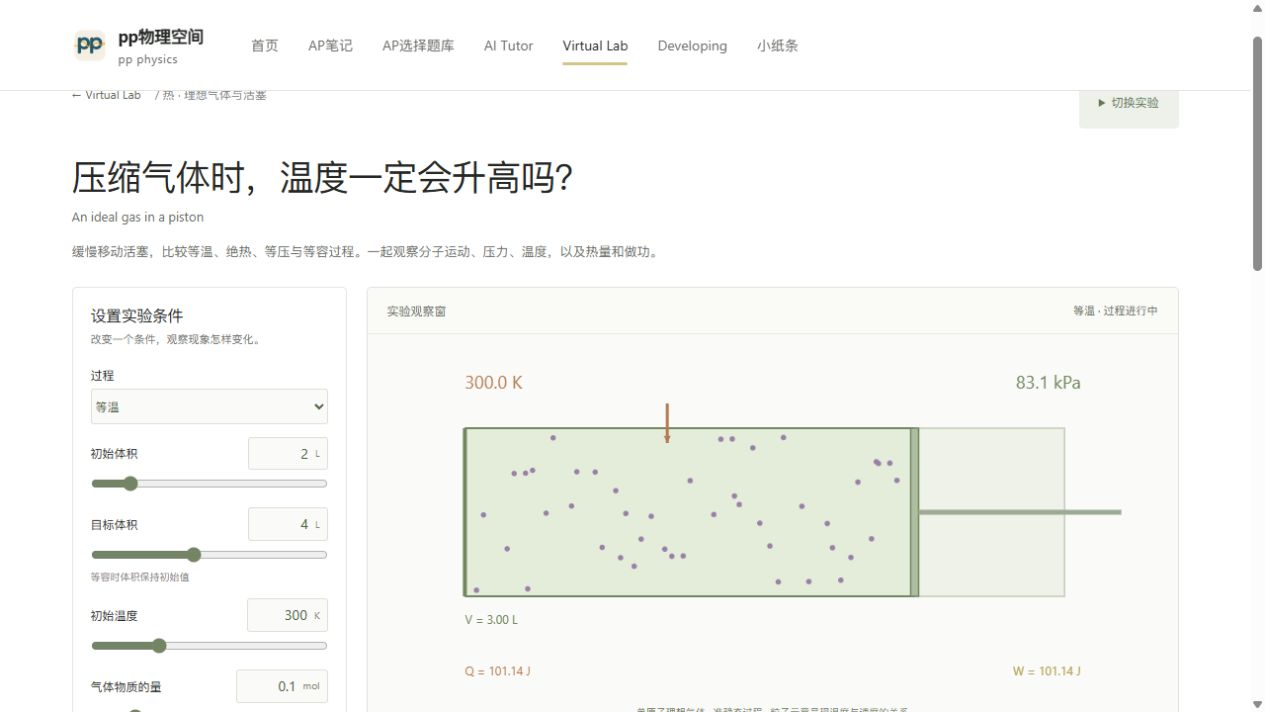Click the pp physics logo icon
This screenshot has height=712, width=1265.
coord(90,45)
